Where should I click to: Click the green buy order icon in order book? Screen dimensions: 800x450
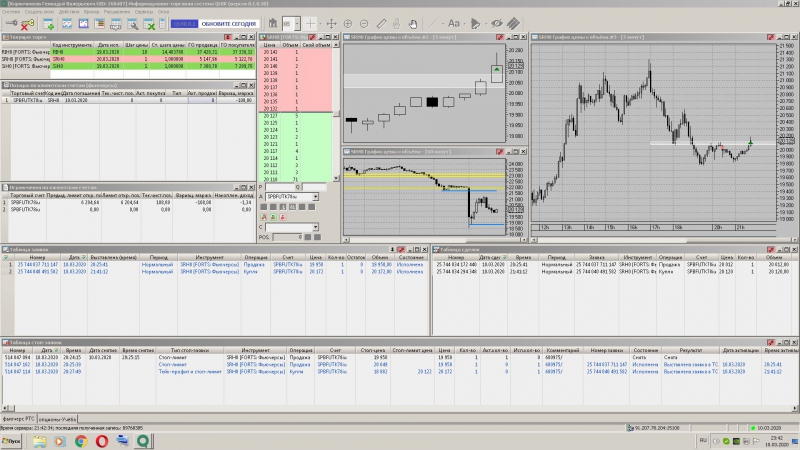pyautogui.click(x=273, y=217)
